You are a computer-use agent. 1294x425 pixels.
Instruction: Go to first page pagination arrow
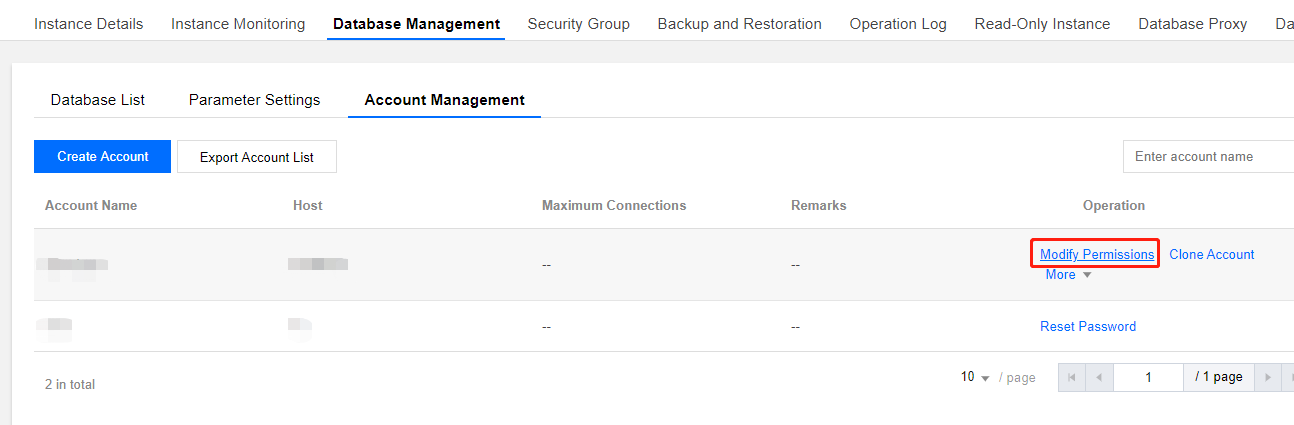coord(1072,377)
